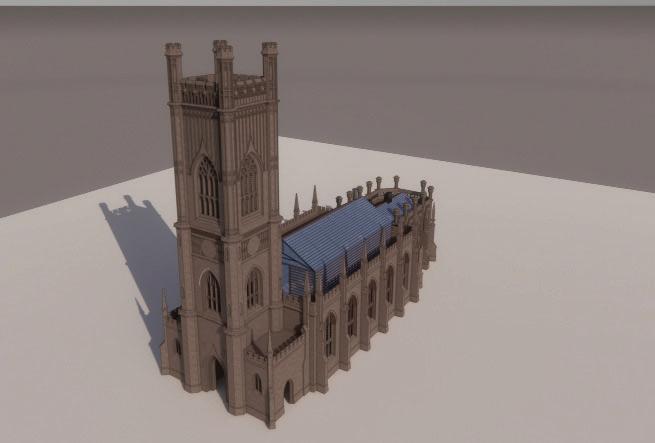Click the upper belfry window on left tower face
The width and height of the screenshot is (655, 443).
point(208,187)
